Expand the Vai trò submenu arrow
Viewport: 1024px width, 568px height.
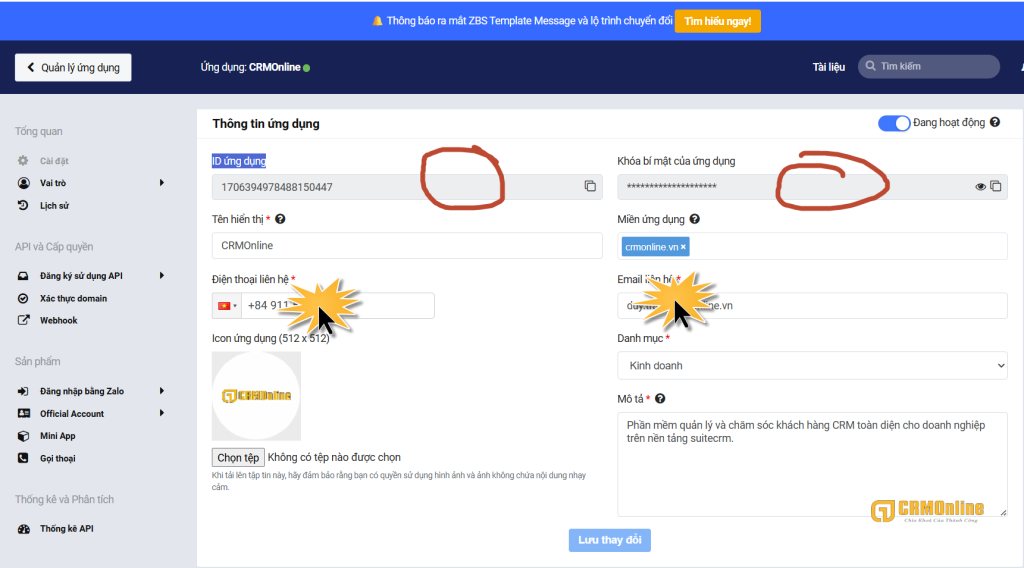161,183
